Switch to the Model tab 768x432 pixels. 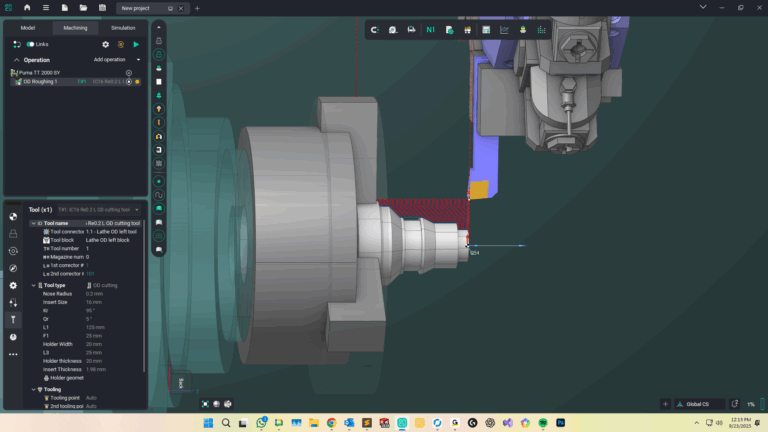28,28
